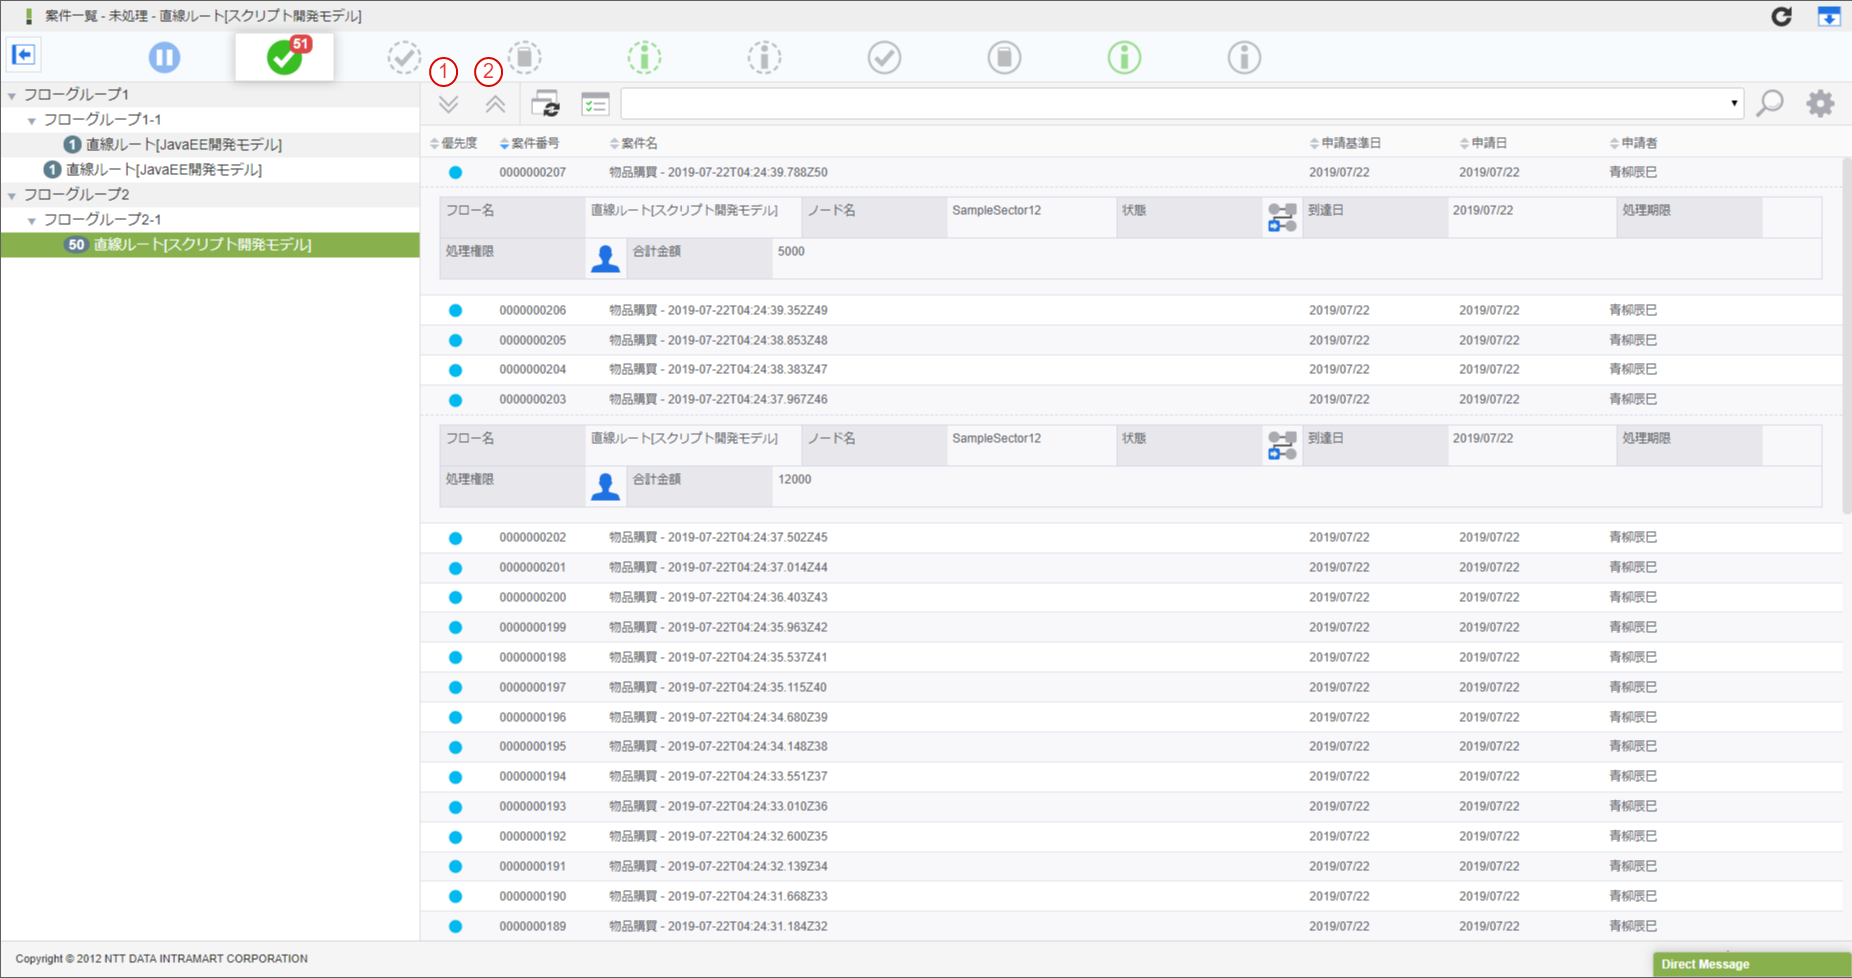Collapse the フローグループ1 tree node
Screen dimensions: 1852x978
pos(12,95)
